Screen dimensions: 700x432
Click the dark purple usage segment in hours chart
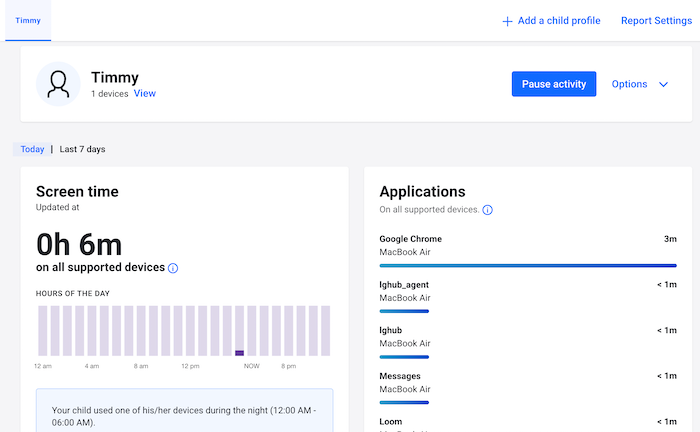(x=239, y=353)
